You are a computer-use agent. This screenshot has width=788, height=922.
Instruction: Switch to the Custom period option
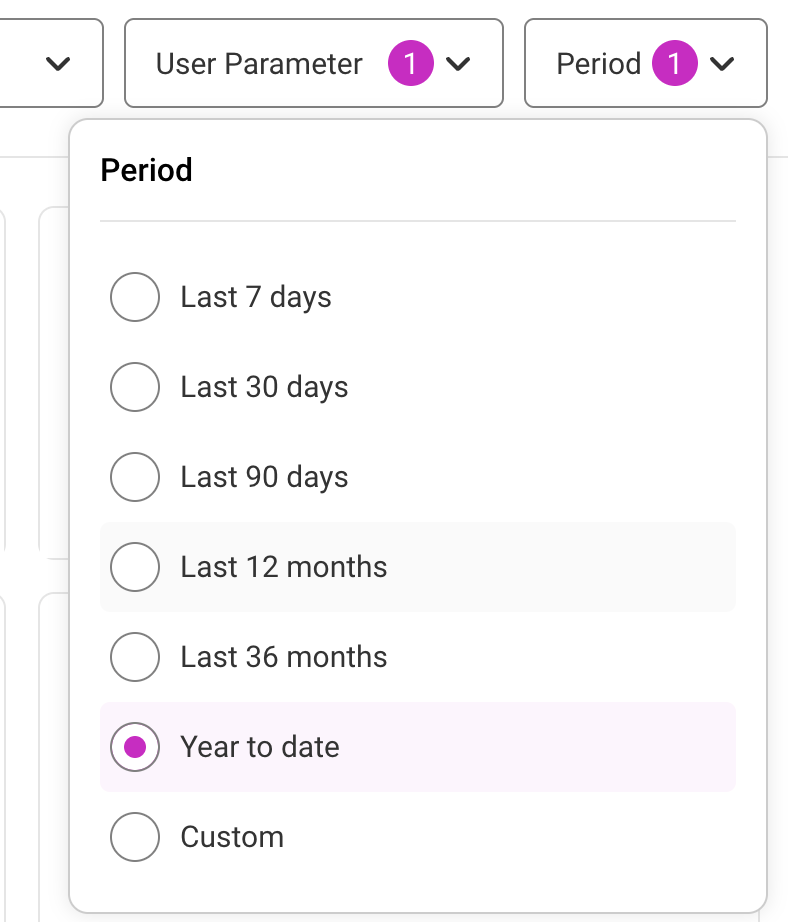[x=135, y=837]
